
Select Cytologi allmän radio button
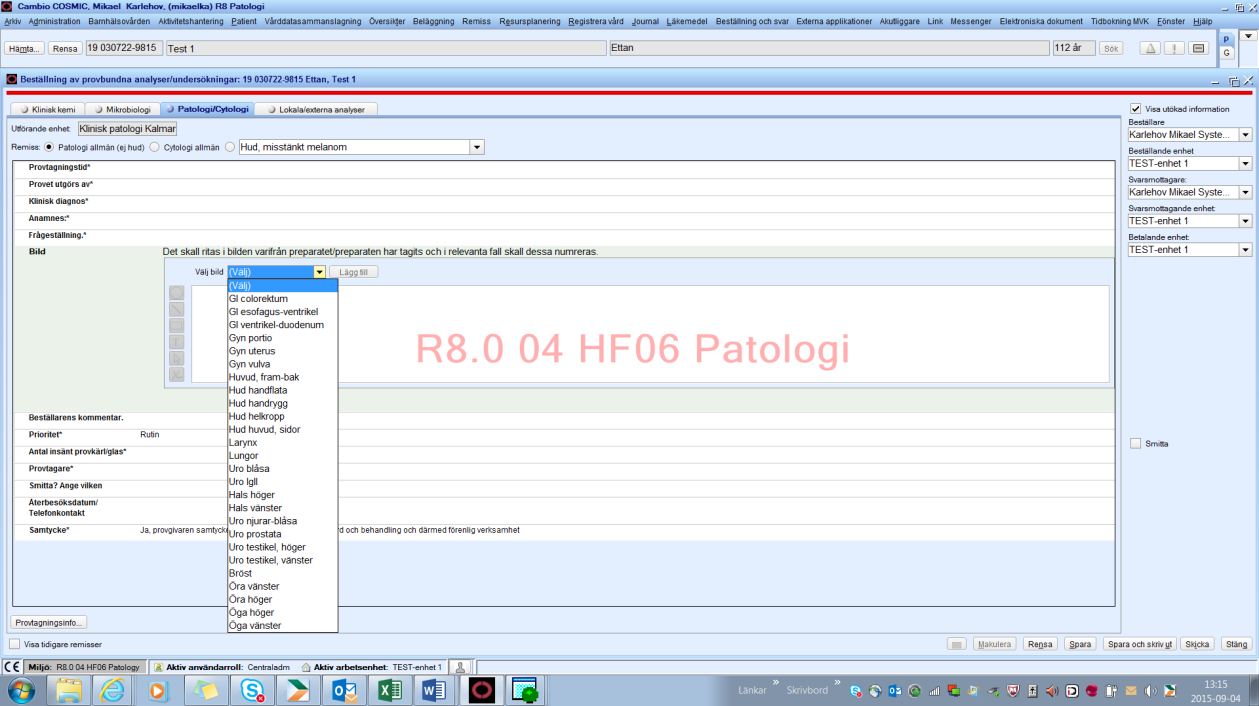[x=155, y=147]
